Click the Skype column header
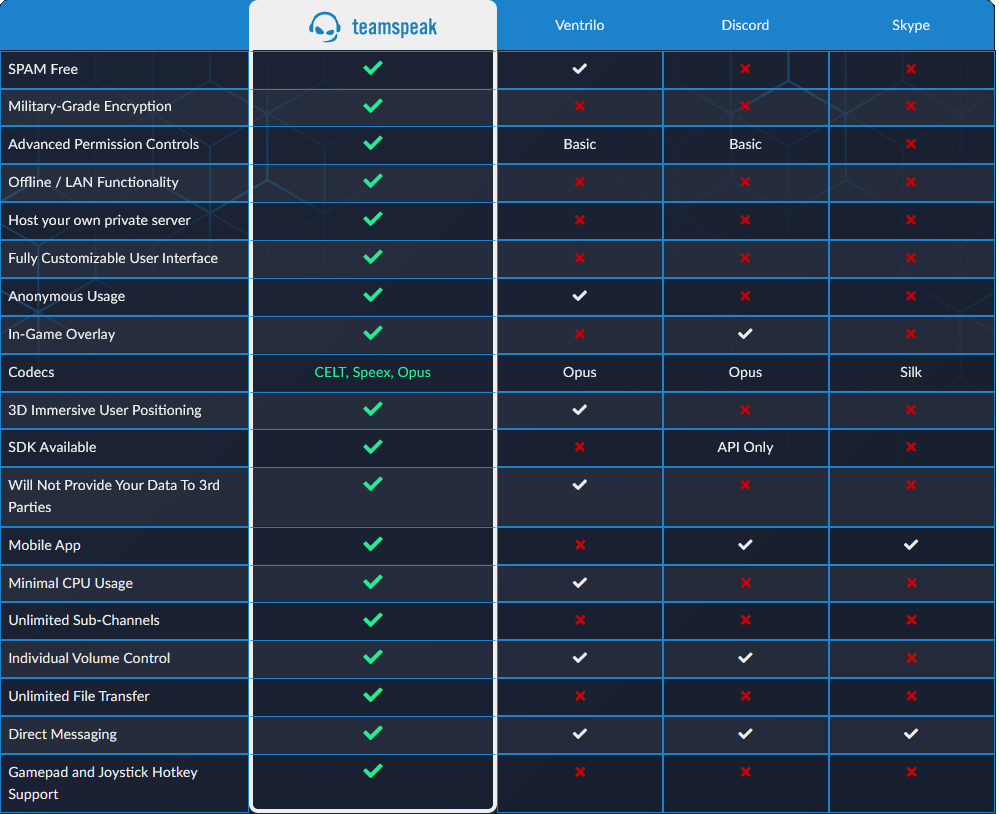The height and width of the screenshot is (814, 999). pos(910,25)
